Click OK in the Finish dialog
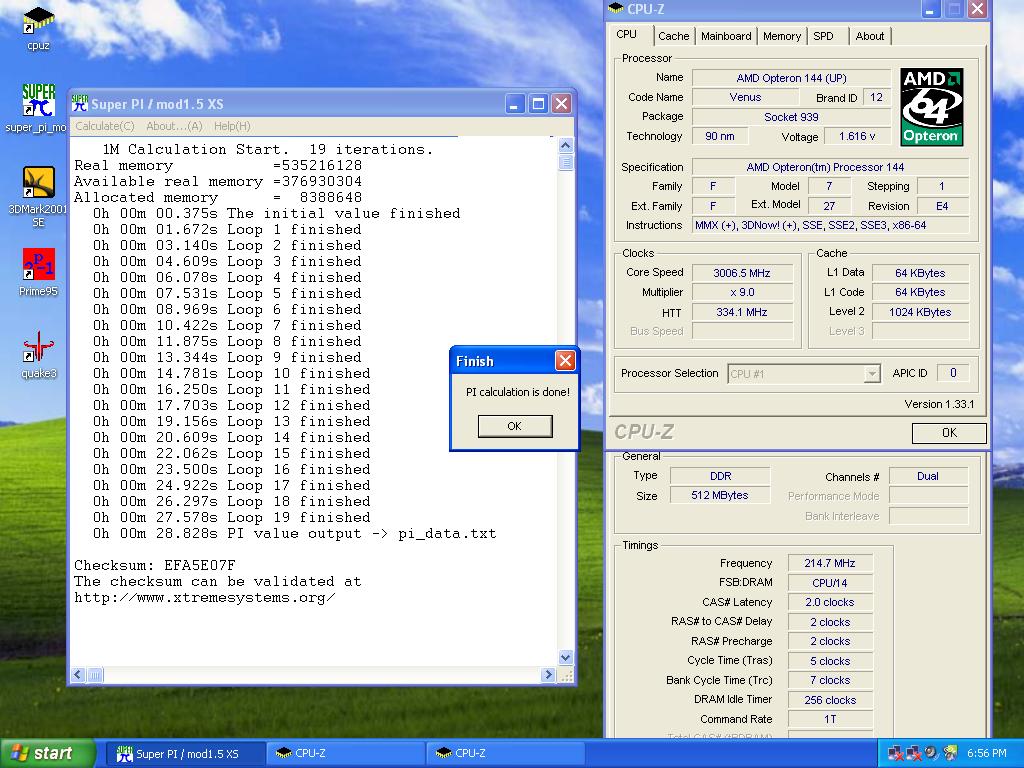The height and width of the screenshot is (768, 1024). point(515,426)
